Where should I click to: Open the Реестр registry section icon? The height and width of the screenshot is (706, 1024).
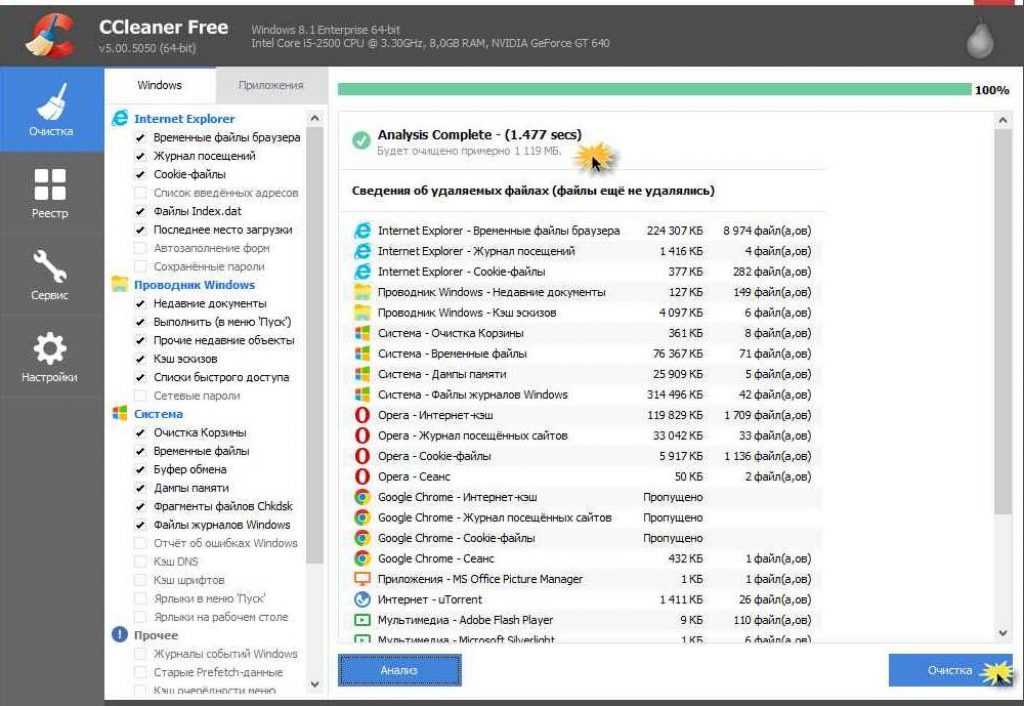[x=50, y=185]
